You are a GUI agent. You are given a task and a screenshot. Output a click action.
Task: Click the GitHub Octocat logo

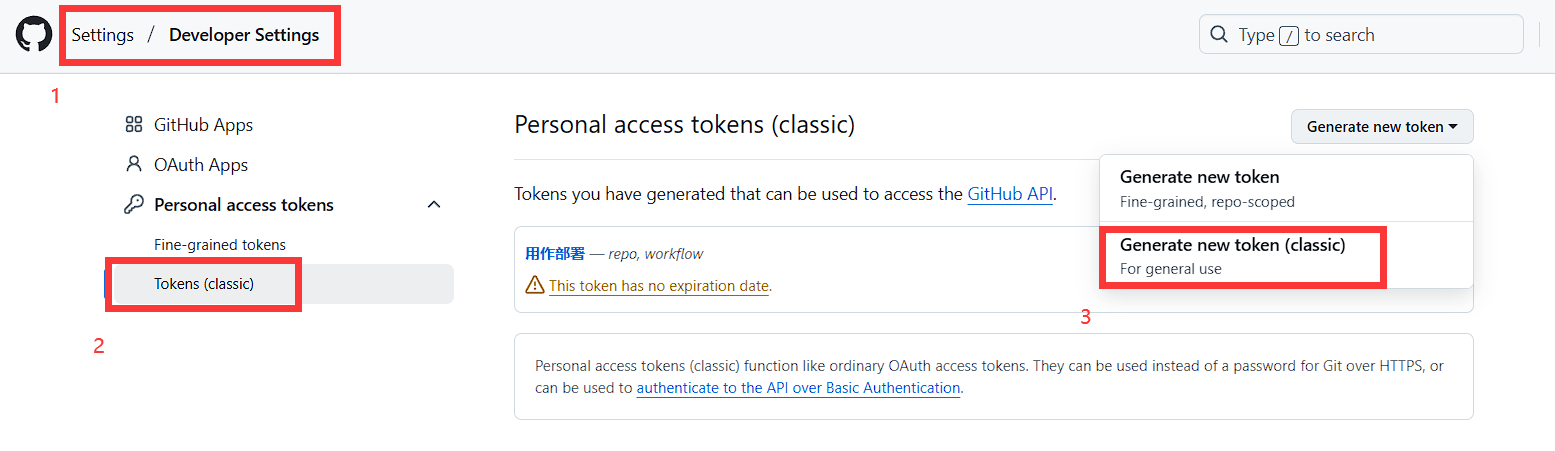[x=33, y=35]
